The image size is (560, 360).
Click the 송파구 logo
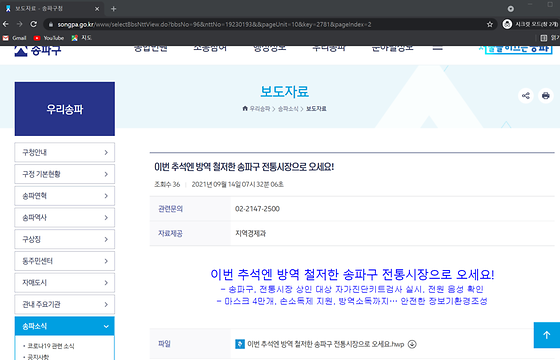(38, 50)
